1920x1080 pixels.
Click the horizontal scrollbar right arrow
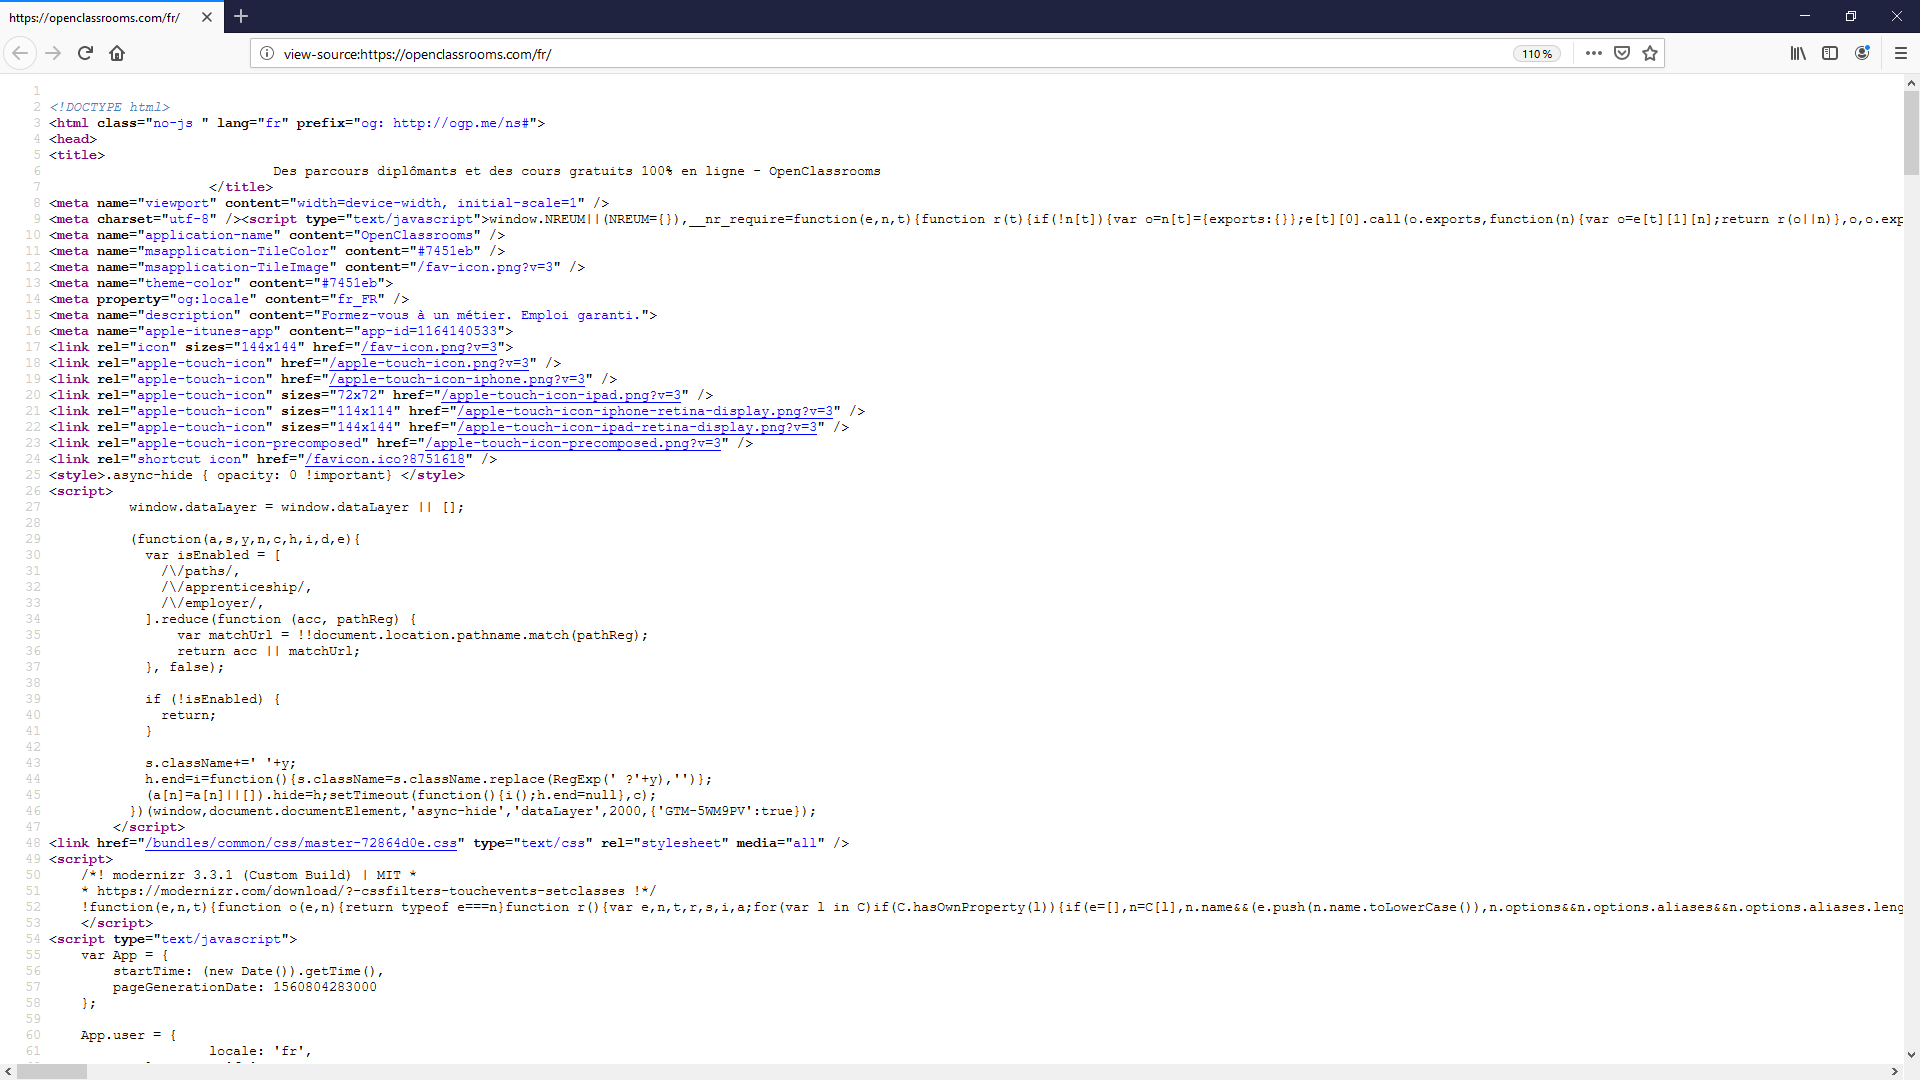1894,1071
